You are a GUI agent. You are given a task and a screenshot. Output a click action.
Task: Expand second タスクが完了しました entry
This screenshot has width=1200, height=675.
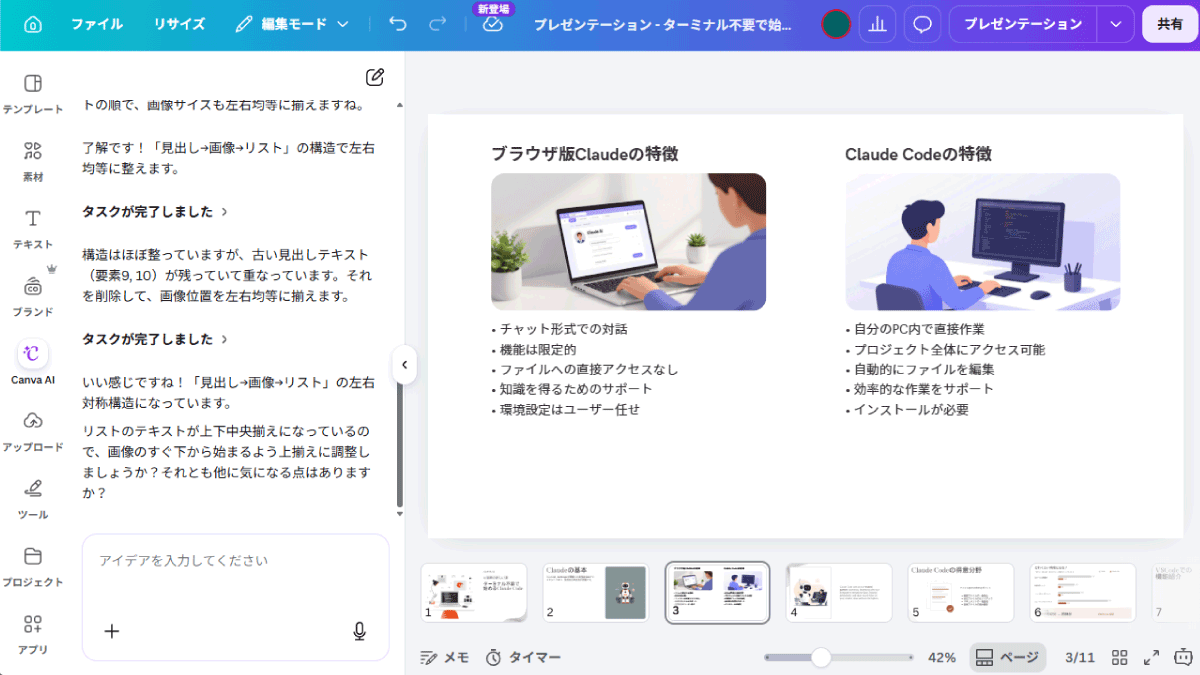(155, 339)
